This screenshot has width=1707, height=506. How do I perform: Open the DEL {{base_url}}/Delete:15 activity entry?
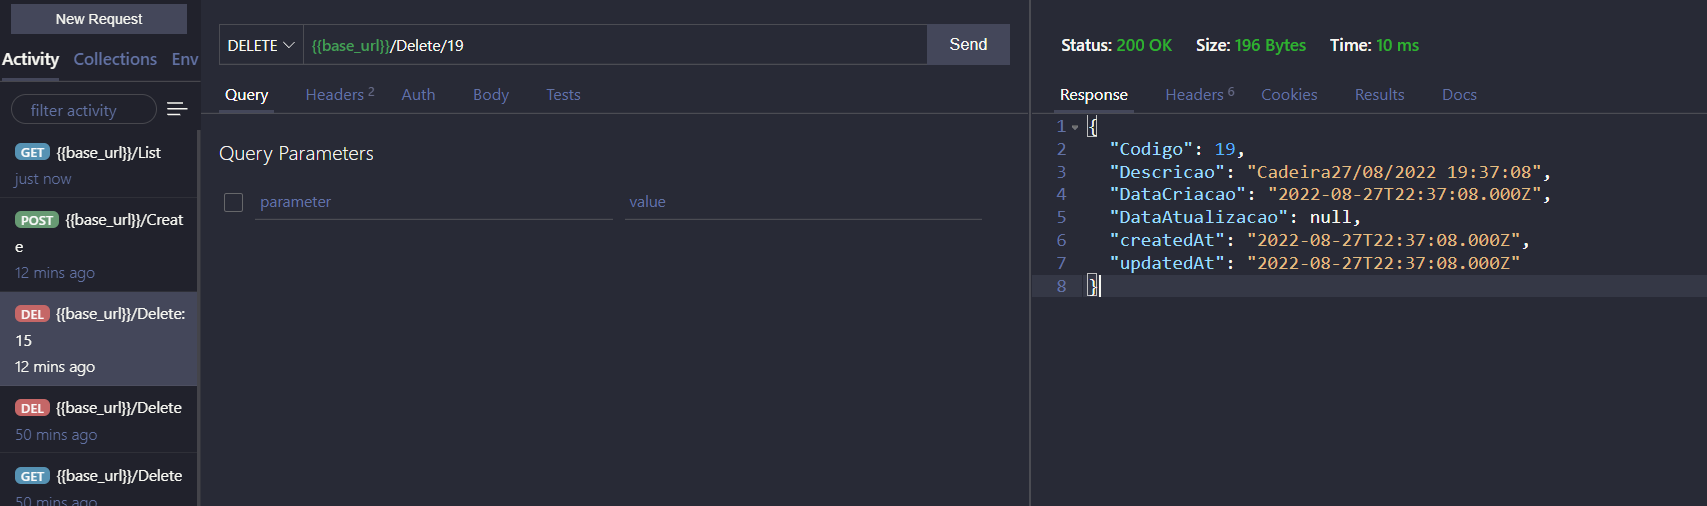click(99, 339)
